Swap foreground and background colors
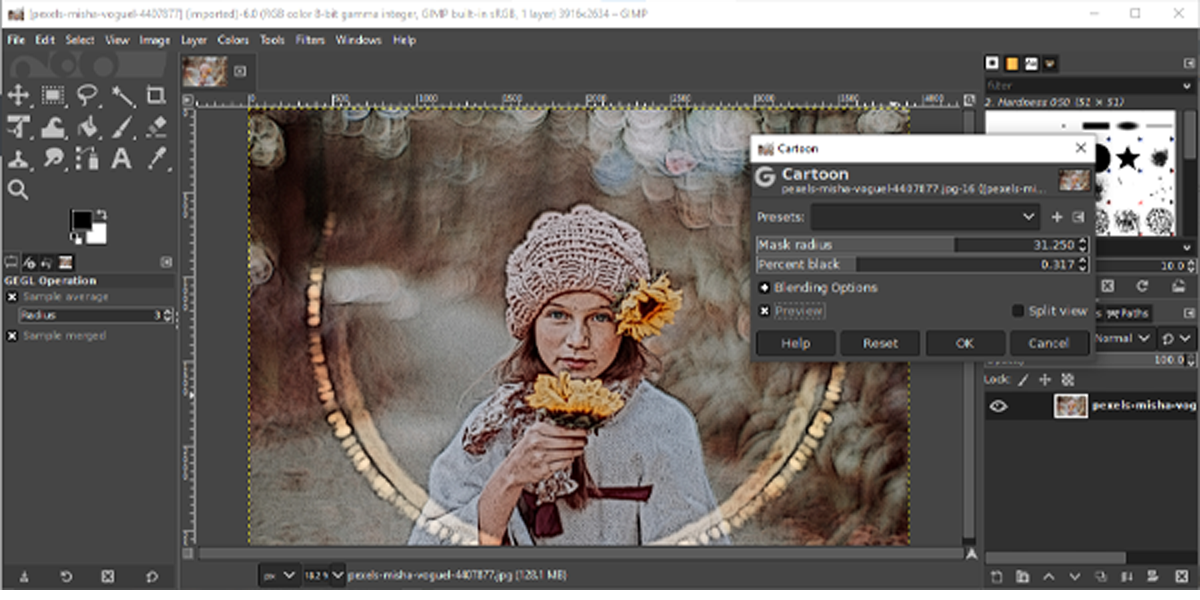The image size is (1200, 600). click(x=101, y=214)
